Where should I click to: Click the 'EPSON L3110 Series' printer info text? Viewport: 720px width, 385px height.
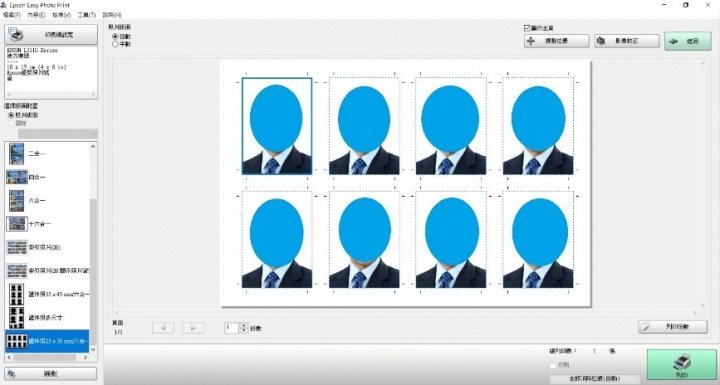[x=33, y=50]
